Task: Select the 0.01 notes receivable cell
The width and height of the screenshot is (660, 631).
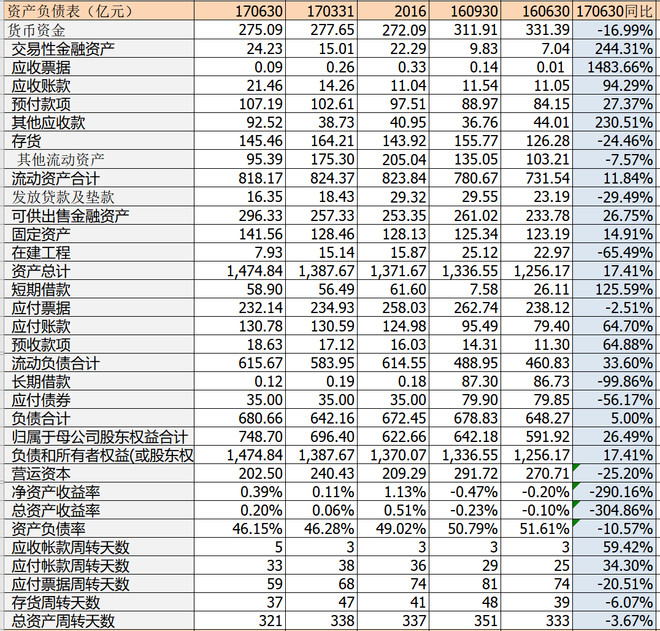Action: tap(536, 67)
